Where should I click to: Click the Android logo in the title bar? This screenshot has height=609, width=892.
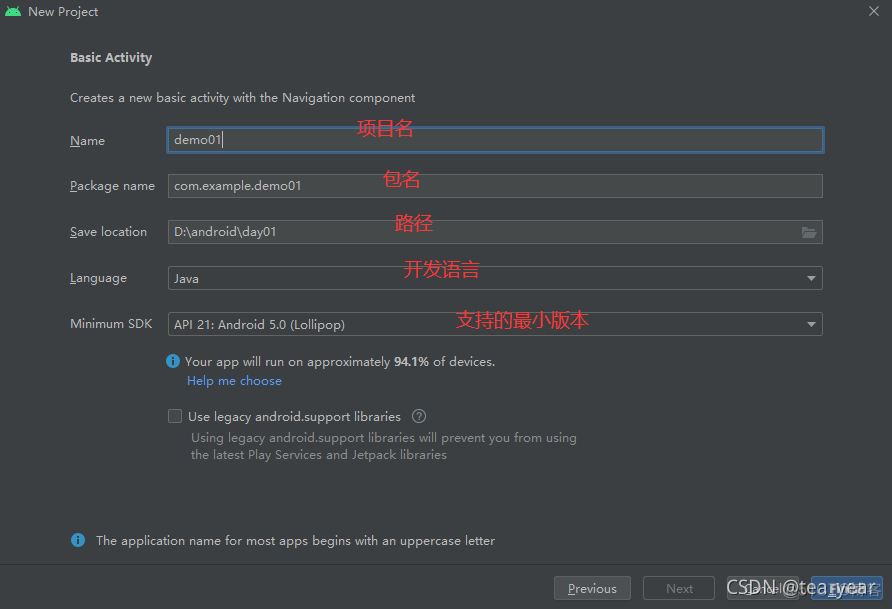click(x=13, y=11)
